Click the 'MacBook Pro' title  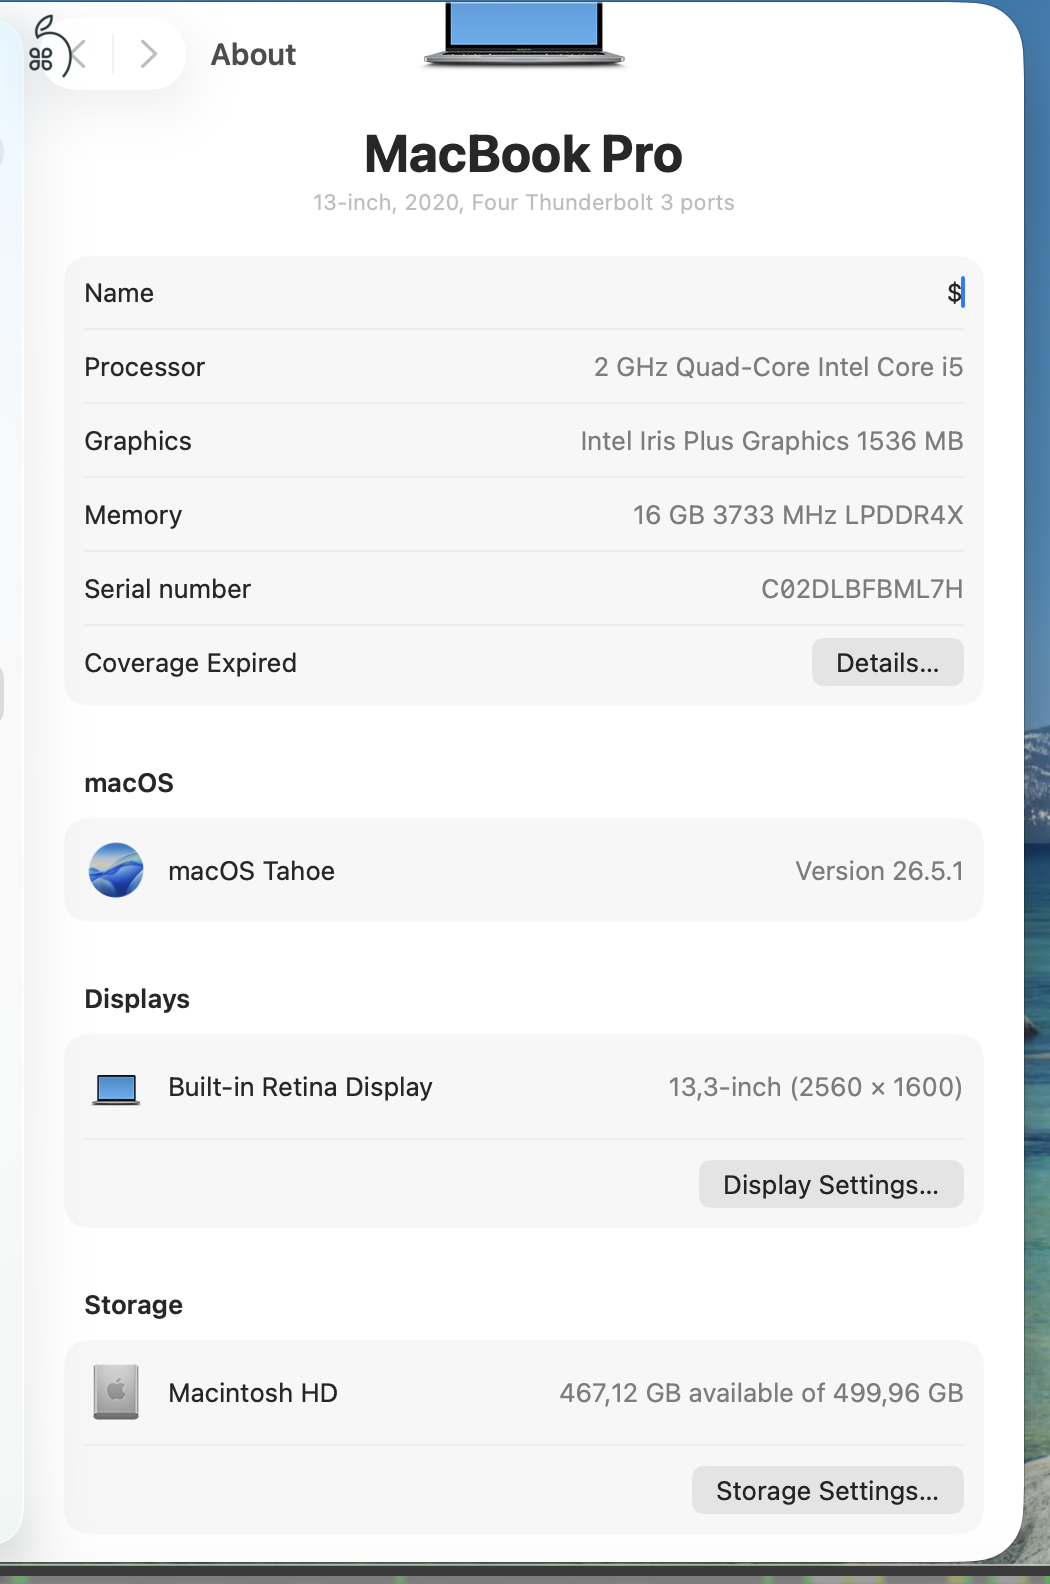(x=524, y=154)
